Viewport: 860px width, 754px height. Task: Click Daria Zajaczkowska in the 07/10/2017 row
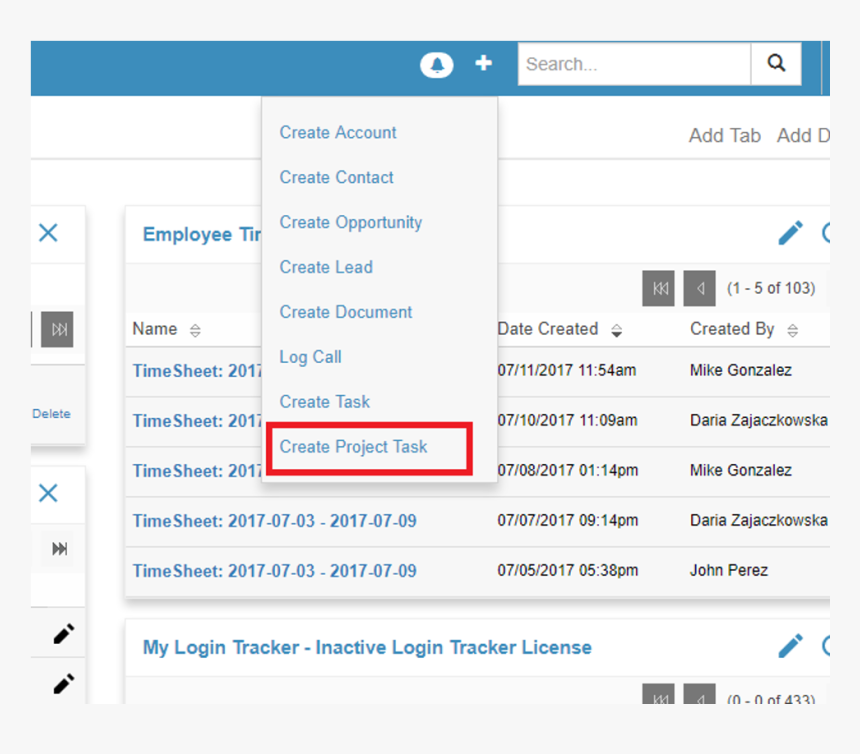pos(759,421)
